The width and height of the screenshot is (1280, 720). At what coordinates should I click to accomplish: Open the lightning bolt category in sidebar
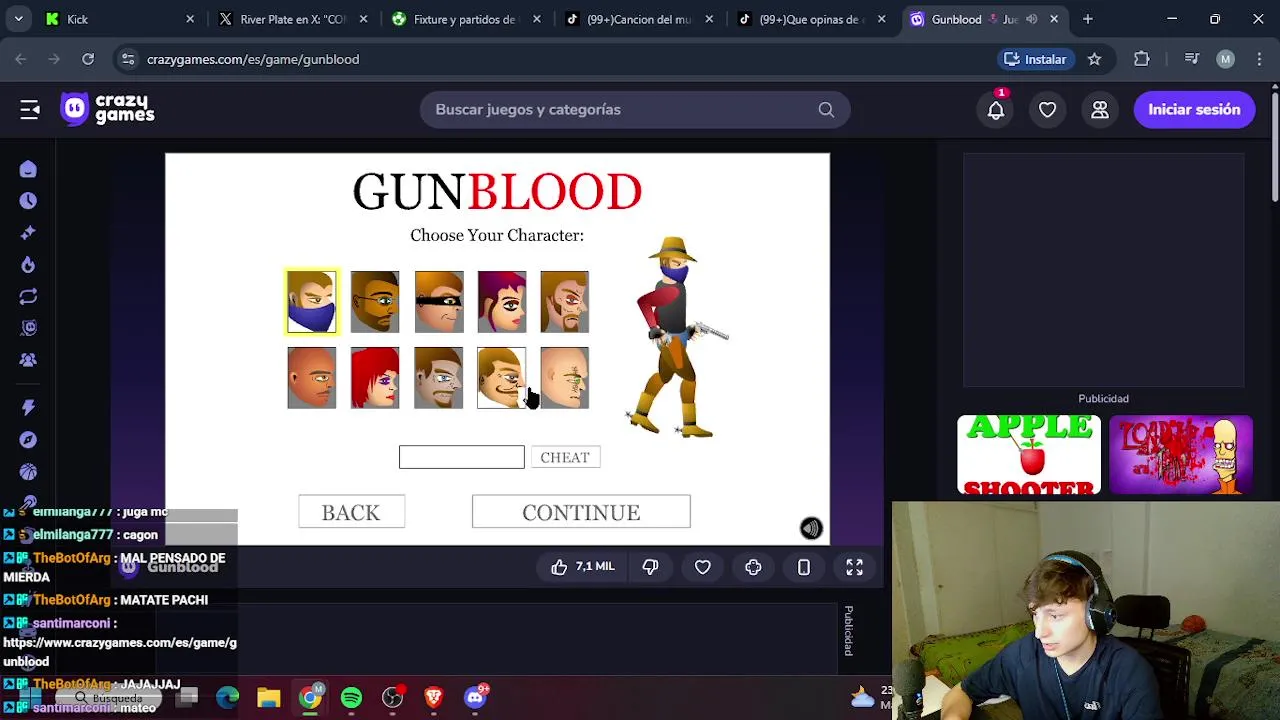click(x=28, y=407)
